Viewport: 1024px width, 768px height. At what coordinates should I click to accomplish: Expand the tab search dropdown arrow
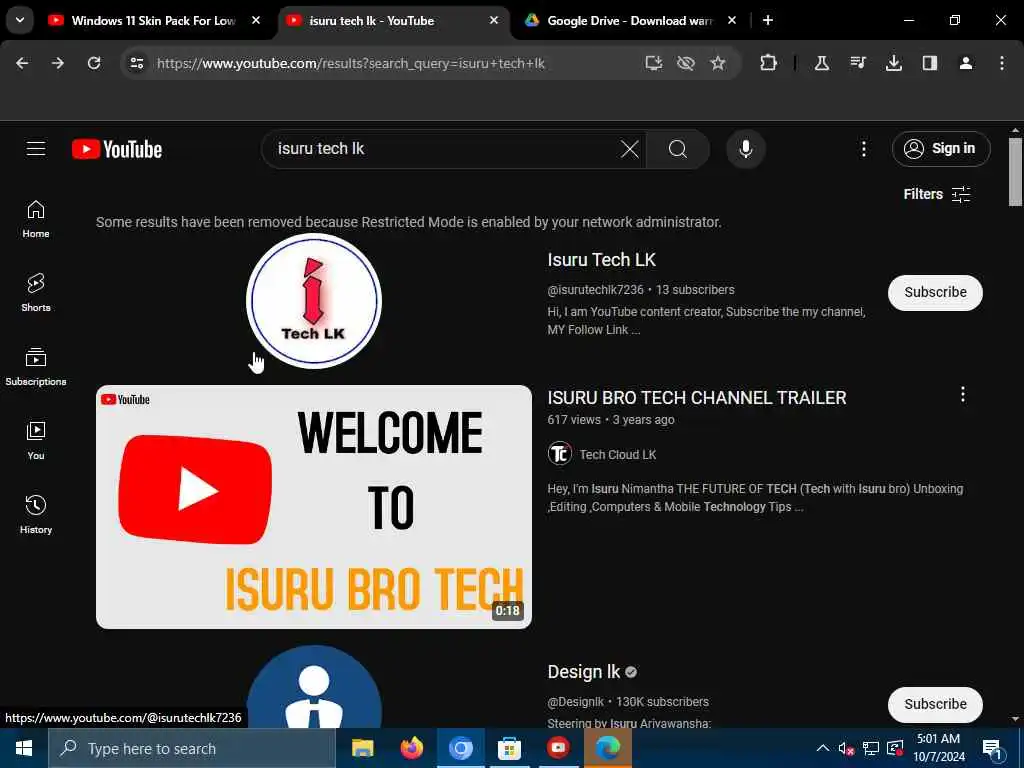[20, 20]
